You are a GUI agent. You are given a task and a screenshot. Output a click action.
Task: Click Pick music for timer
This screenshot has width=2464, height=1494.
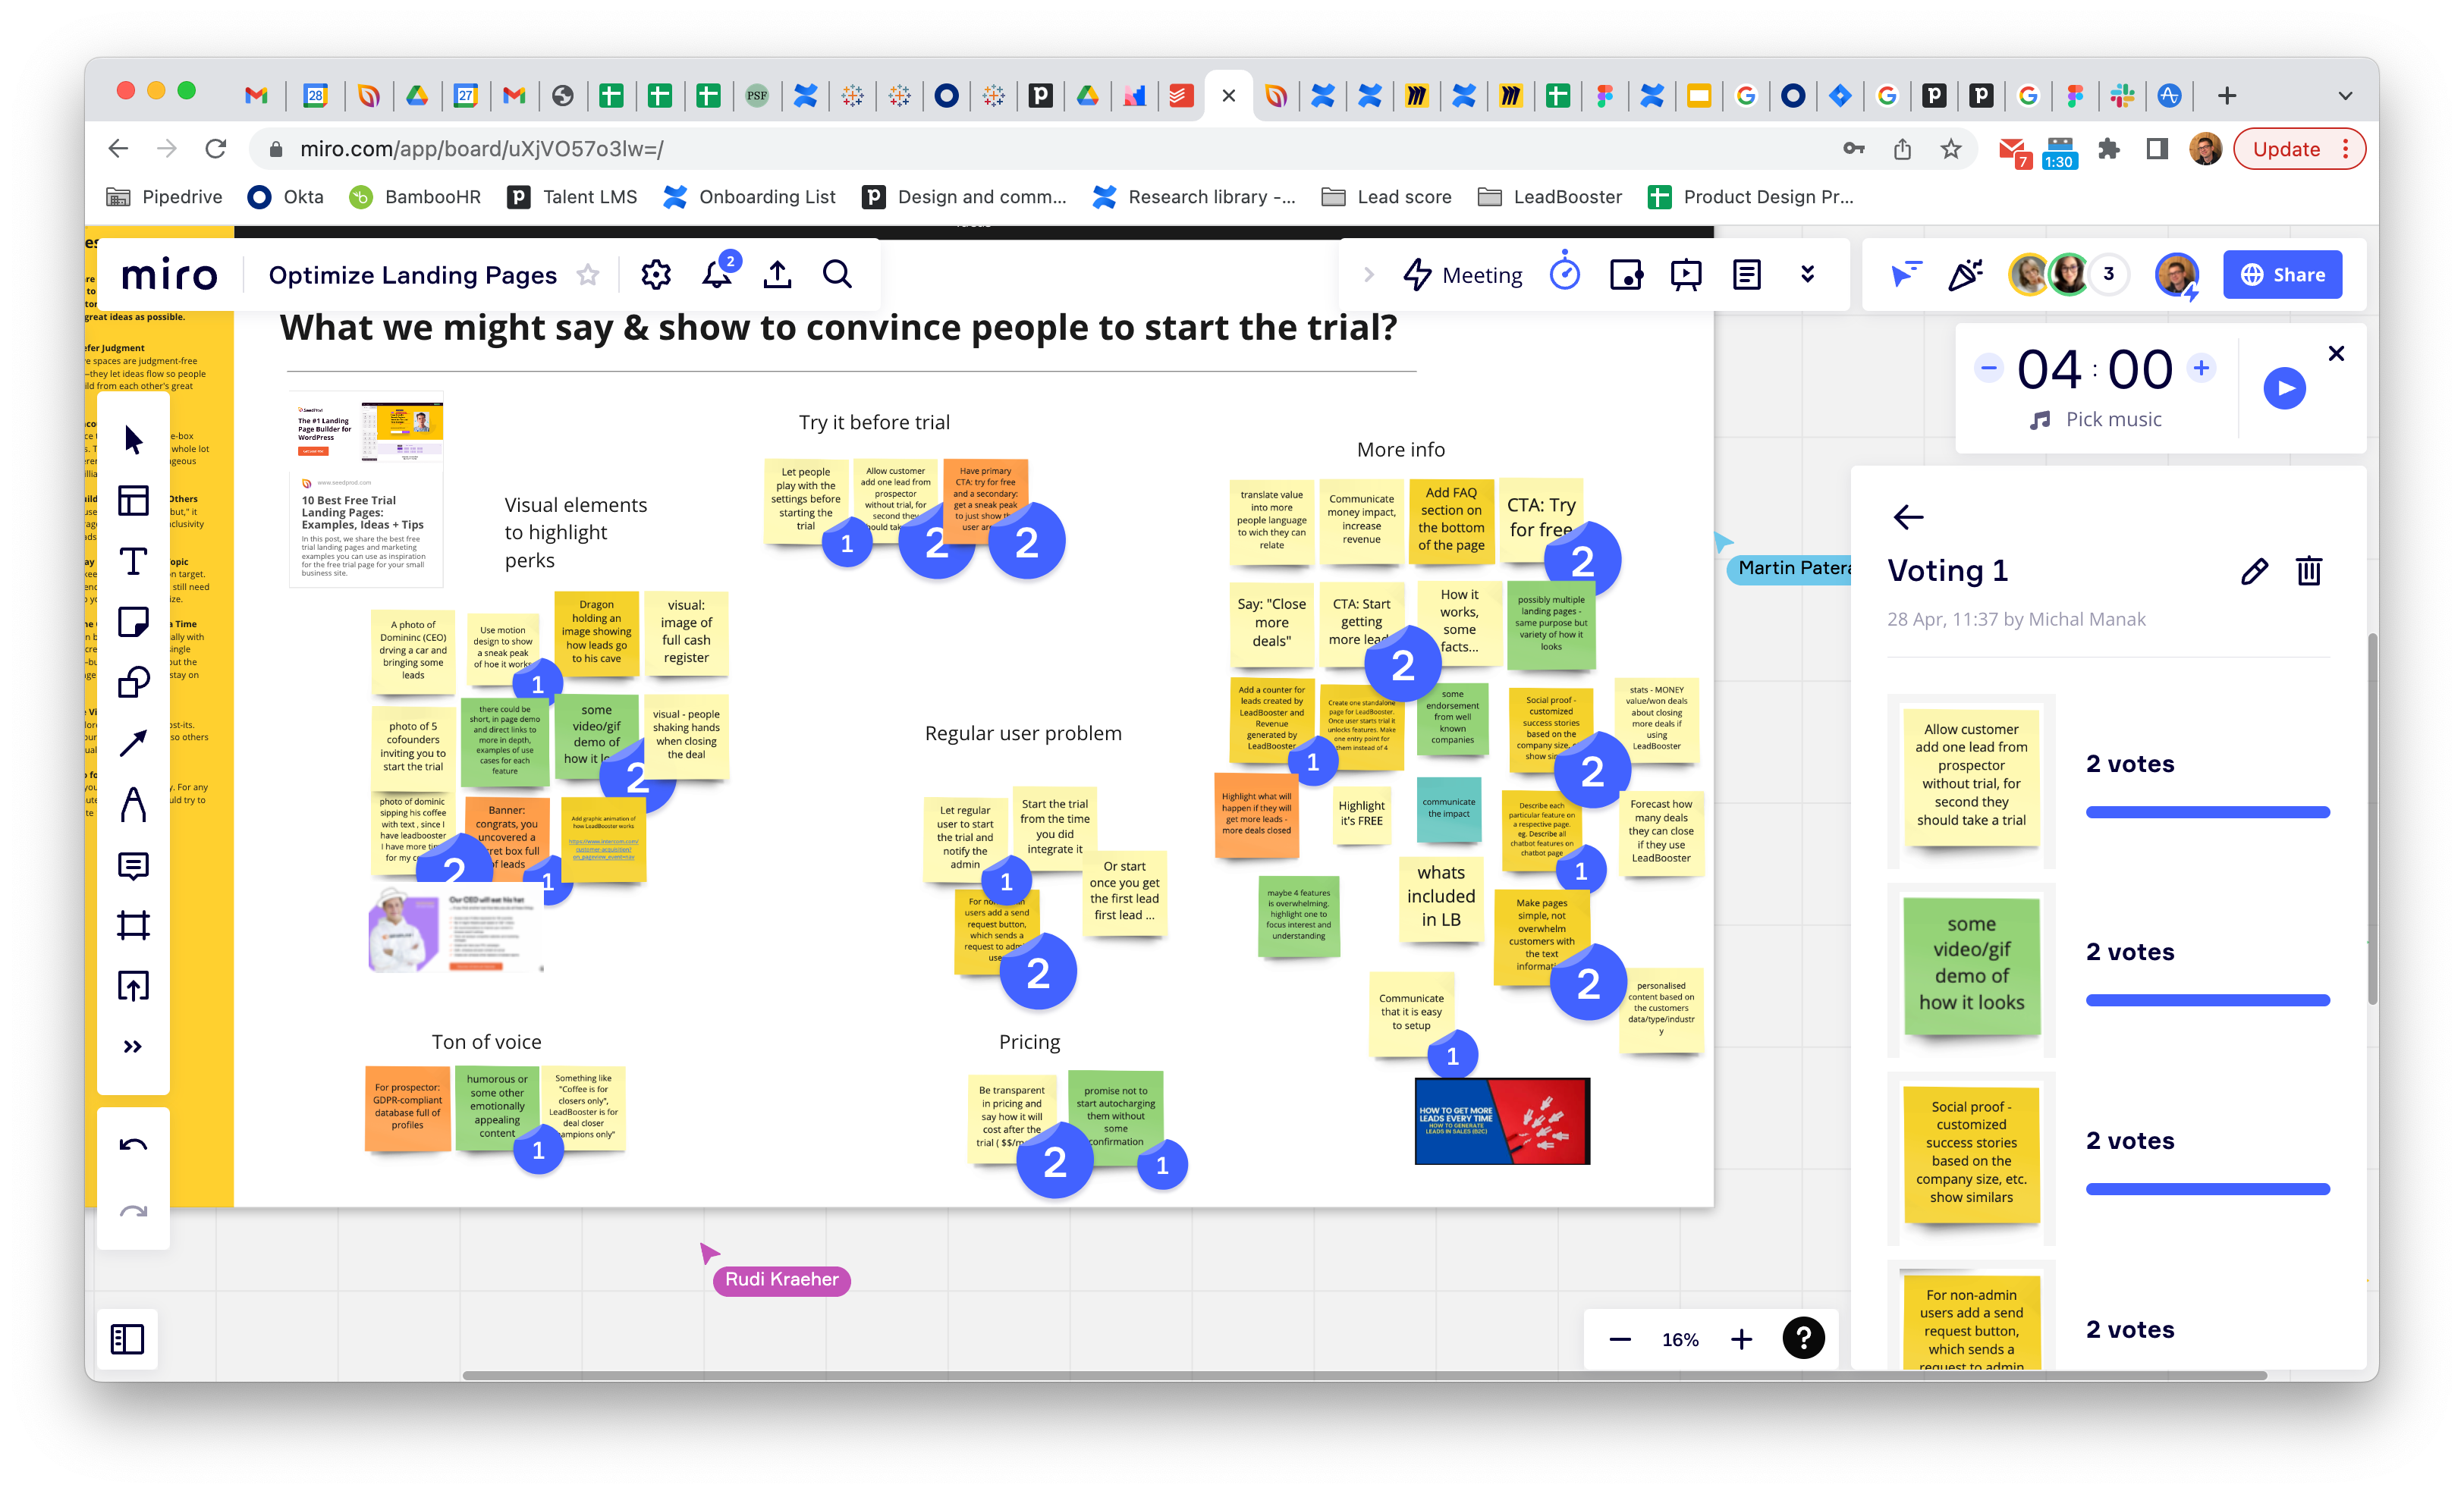(x=2095, y=420)
